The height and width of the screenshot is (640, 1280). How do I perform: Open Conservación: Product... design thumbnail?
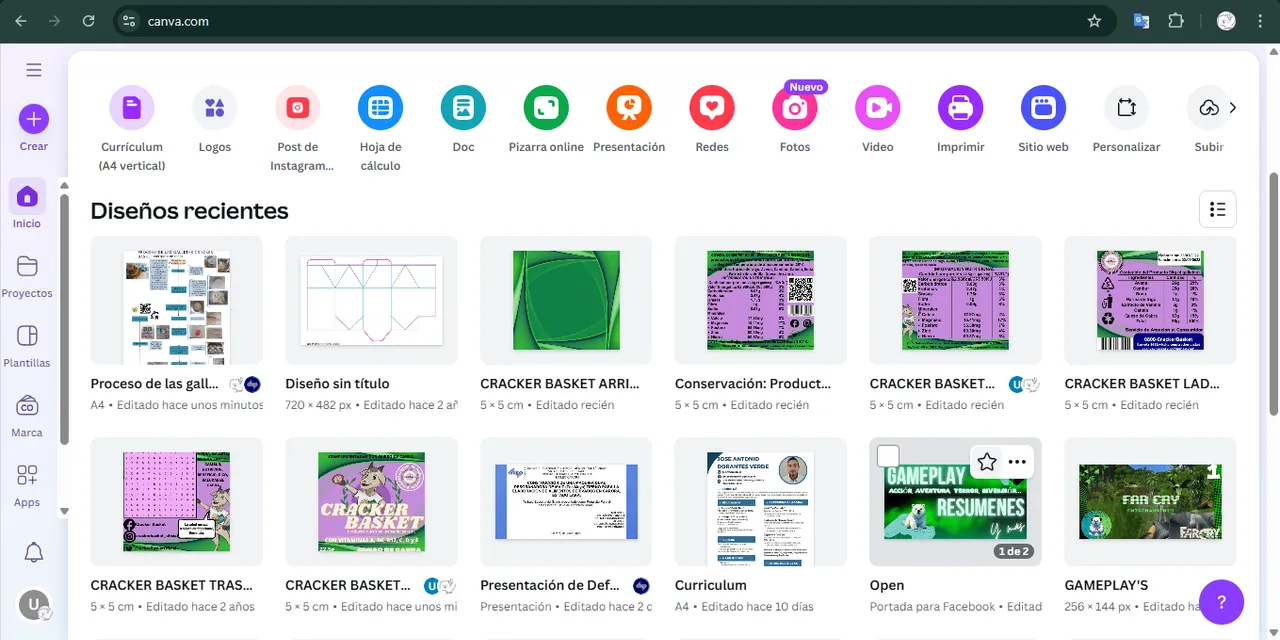(761, 300)
